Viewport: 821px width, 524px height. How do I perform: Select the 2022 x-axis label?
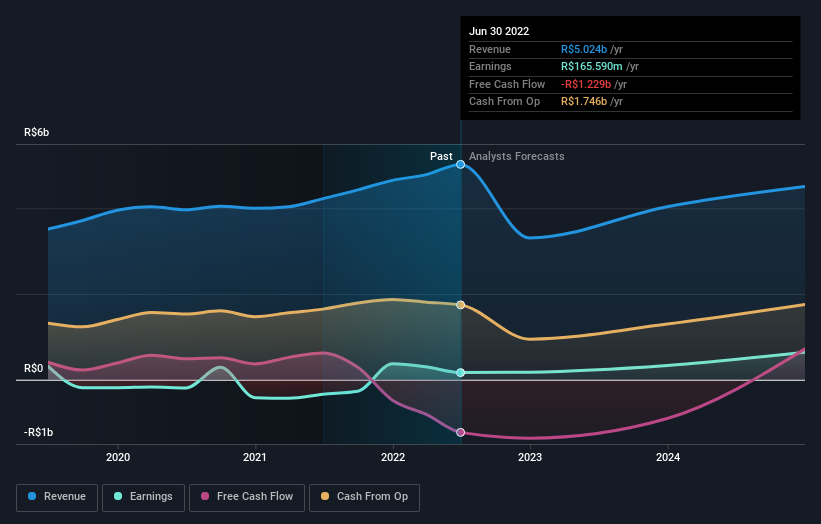[x=393, y=457]
